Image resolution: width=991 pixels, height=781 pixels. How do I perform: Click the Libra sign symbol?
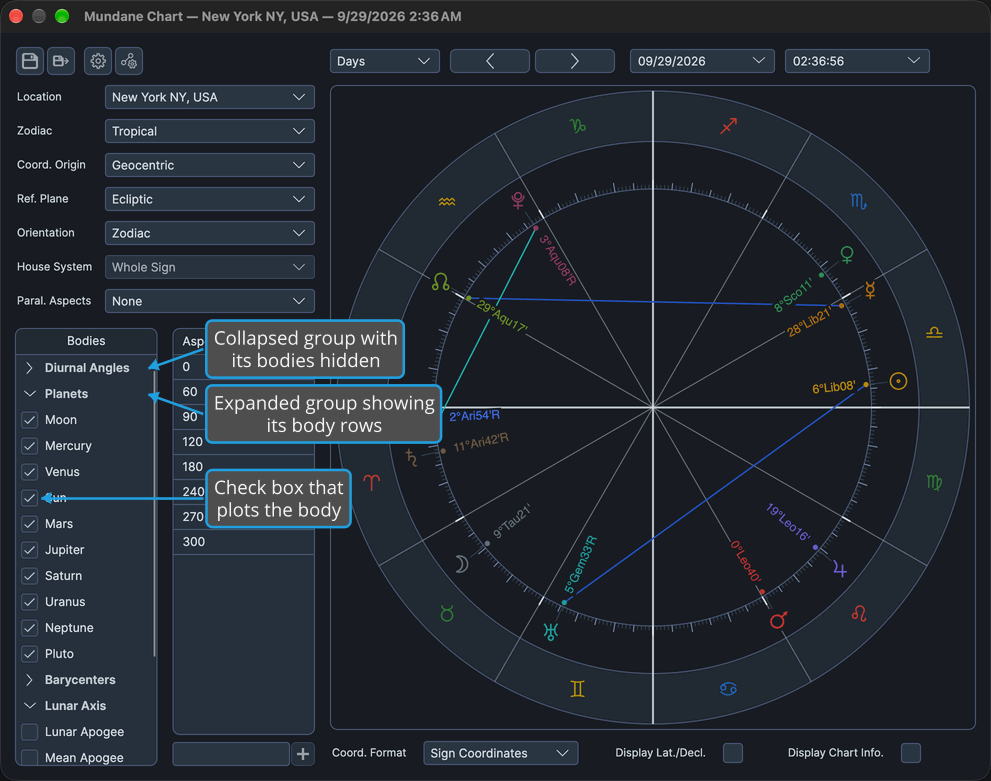coord(934,332)
